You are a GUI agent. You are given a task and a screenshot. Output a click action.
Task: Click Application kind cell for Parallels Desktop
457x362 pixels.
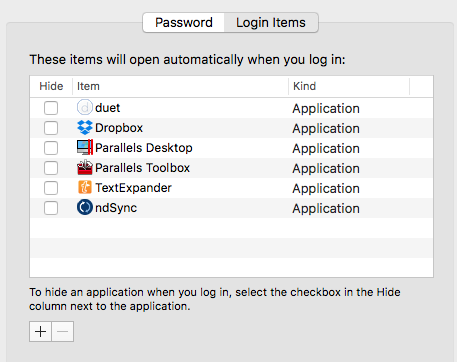click(x=326, y=149)
